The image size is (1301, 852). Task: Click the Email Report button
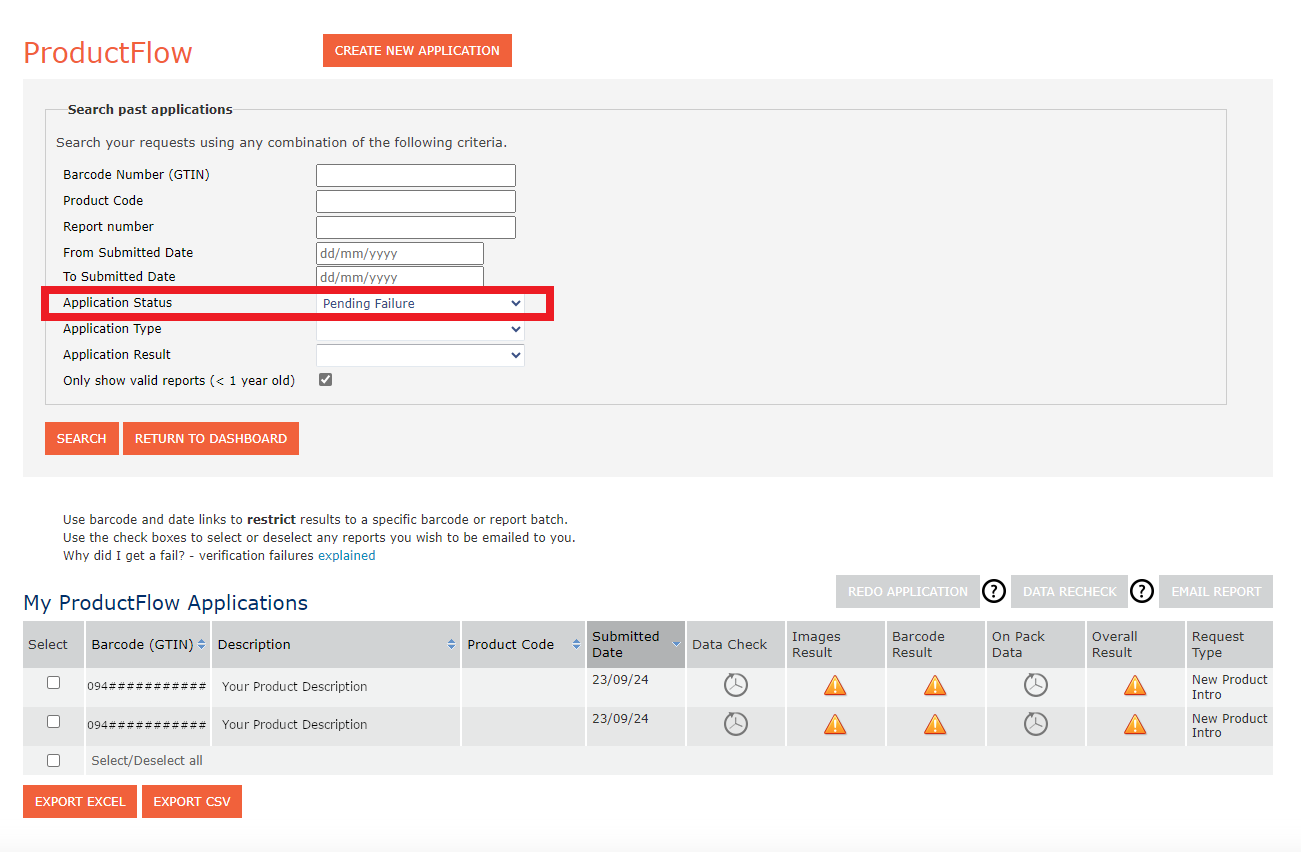(x=1216, y=591)
